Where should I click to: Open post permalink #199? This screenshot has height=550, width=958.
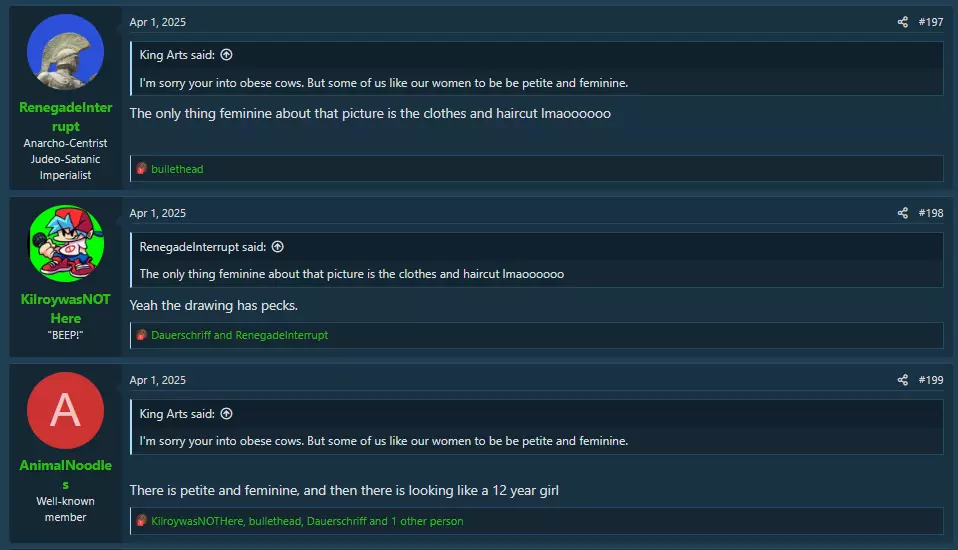pyautogui.click(x=931, y=380)
